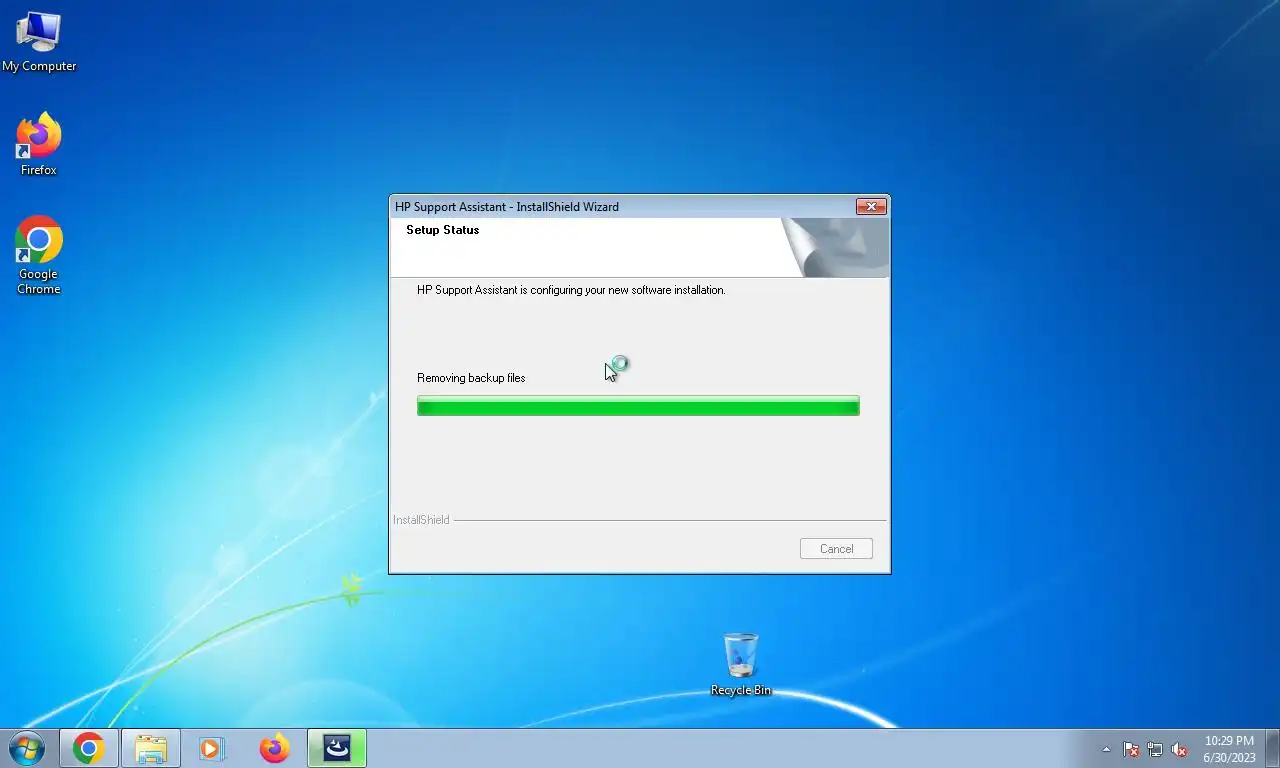The image size is (1280, 768).
Task: Launch Firefox from the taskbar
Action: (274, 748)
